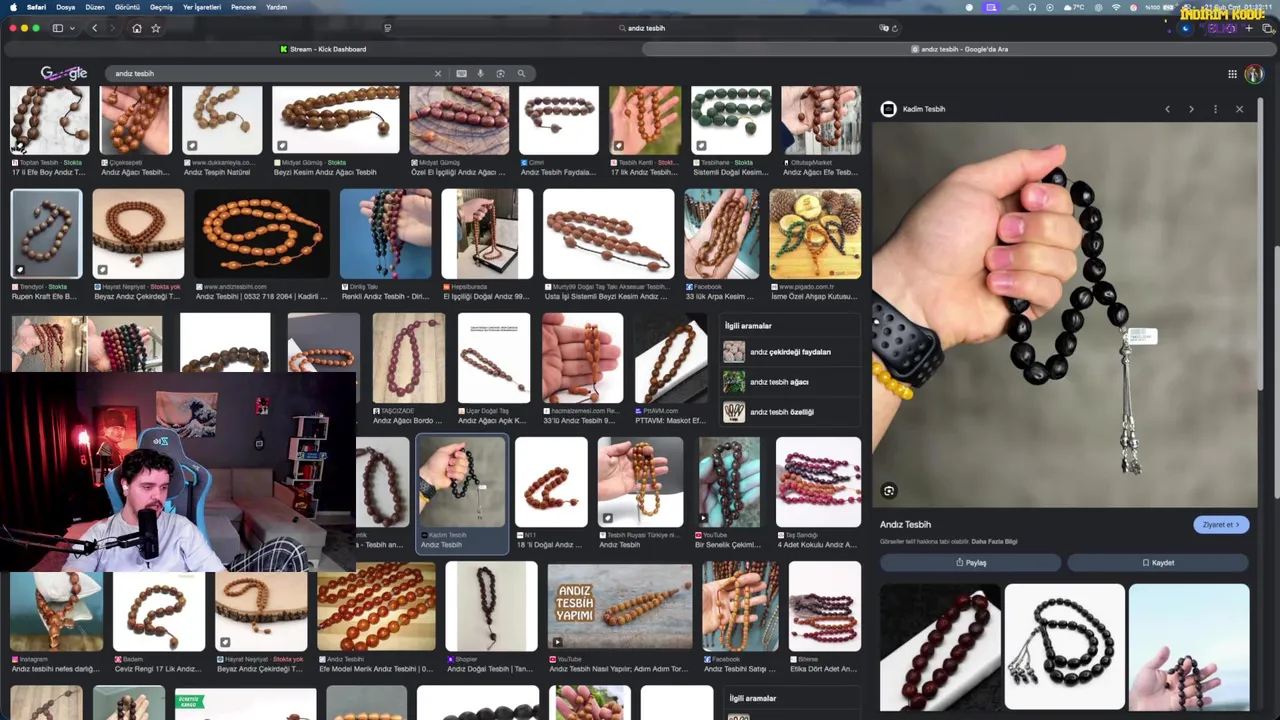Click the headphones menu bar icon
Viewport: 1280px width, 720px height.
click(1032, 7)
